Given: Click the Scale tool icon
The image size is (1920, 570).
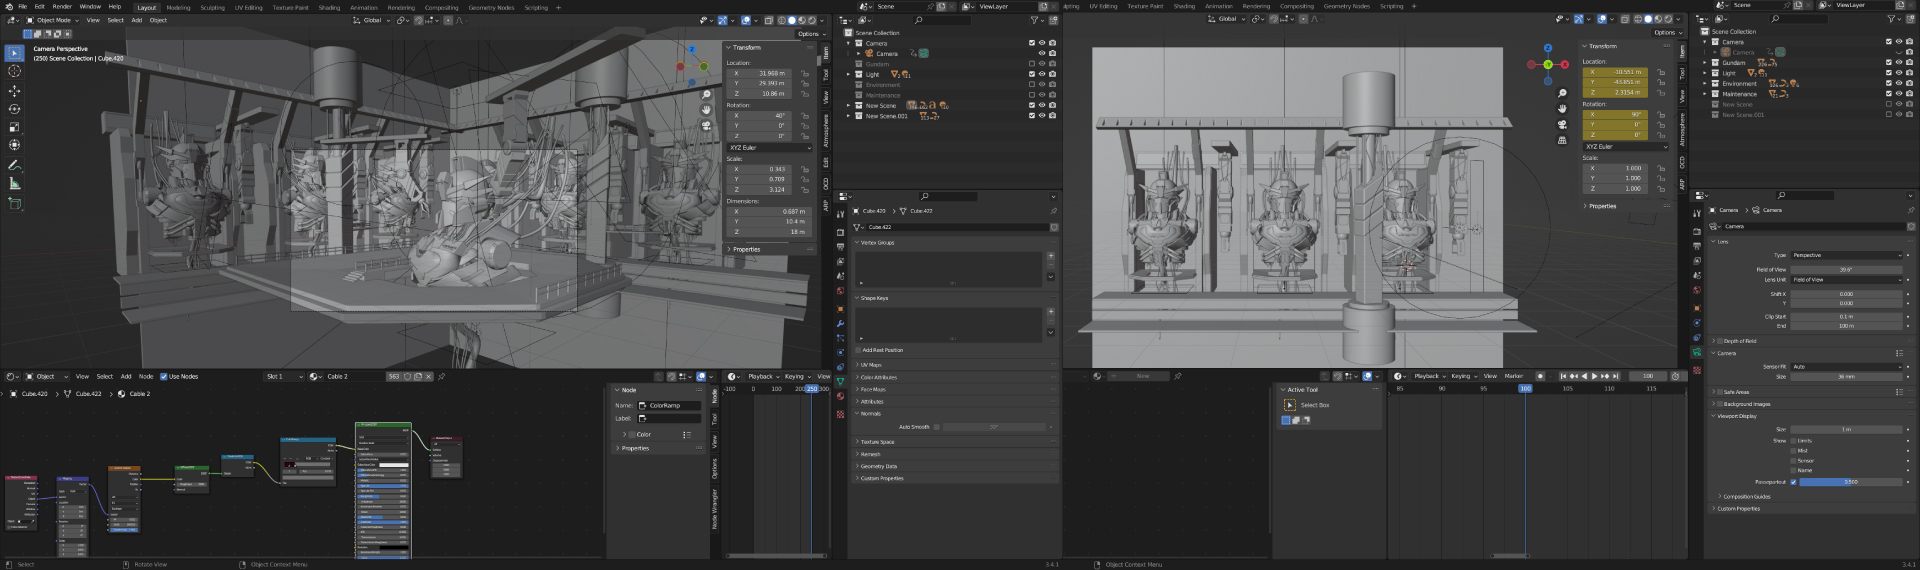Looking at the screenshot, I should point(14,127).
